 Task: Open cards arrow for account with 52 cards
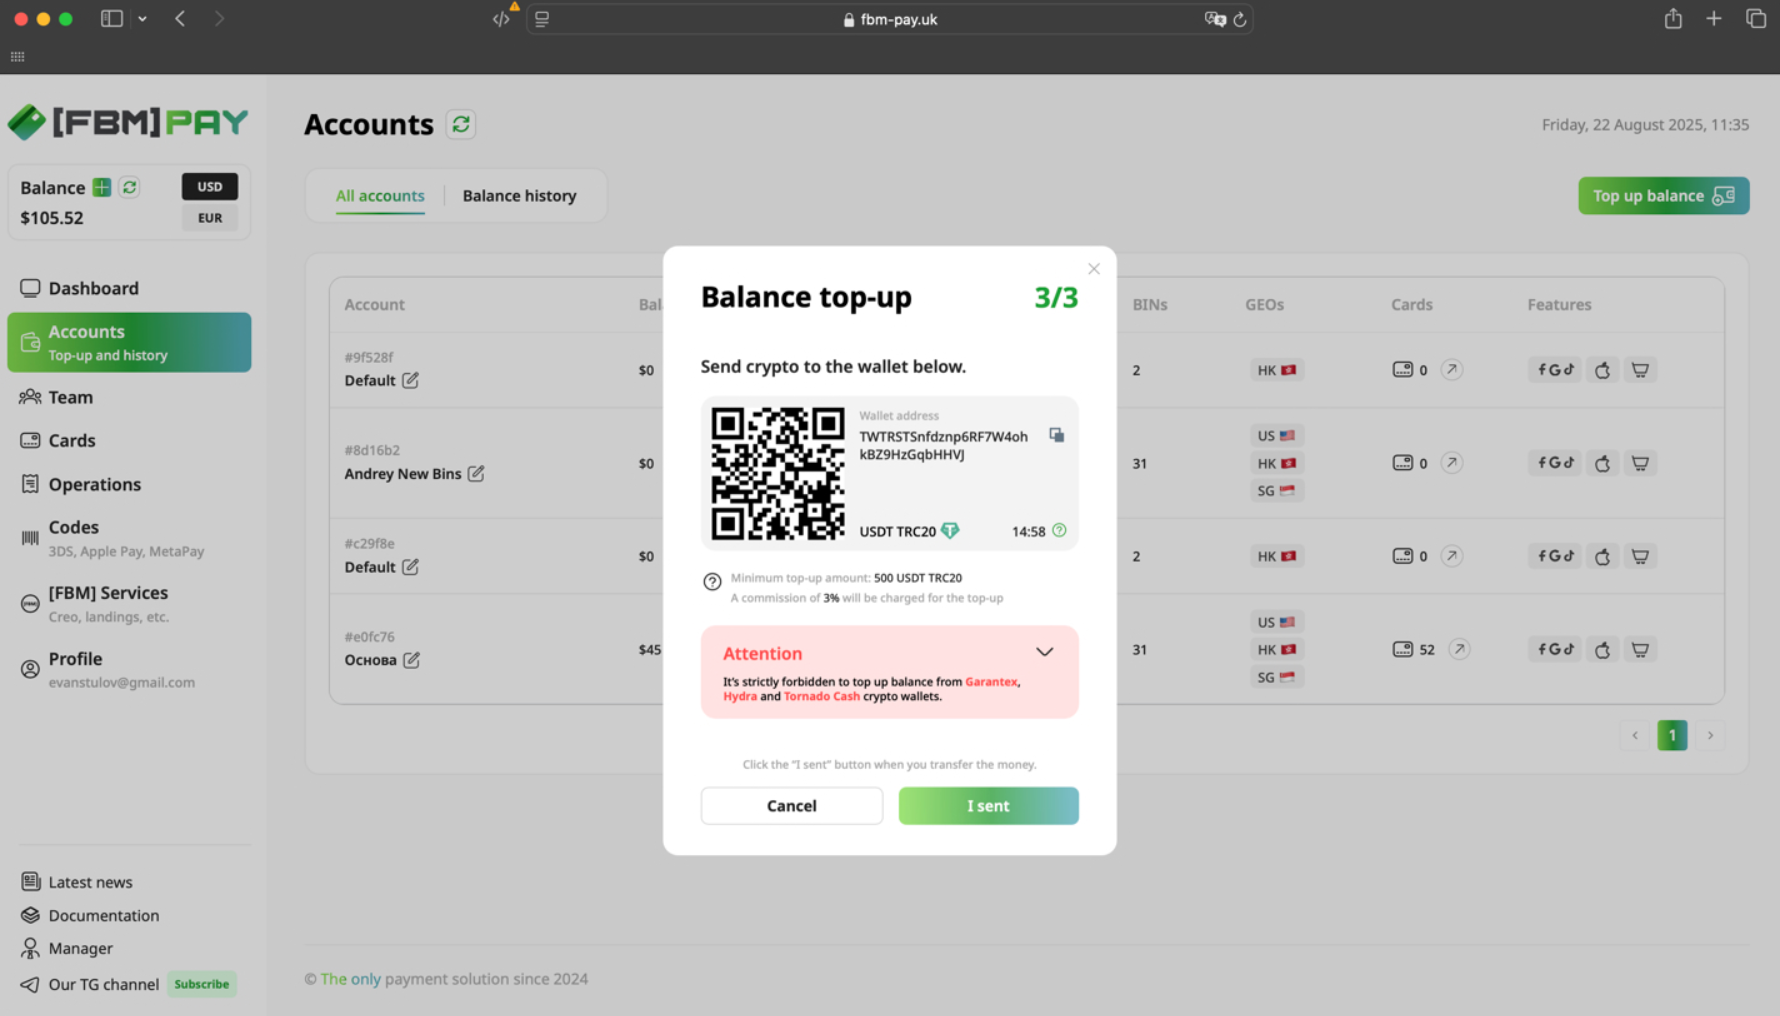pos(1459,649)
